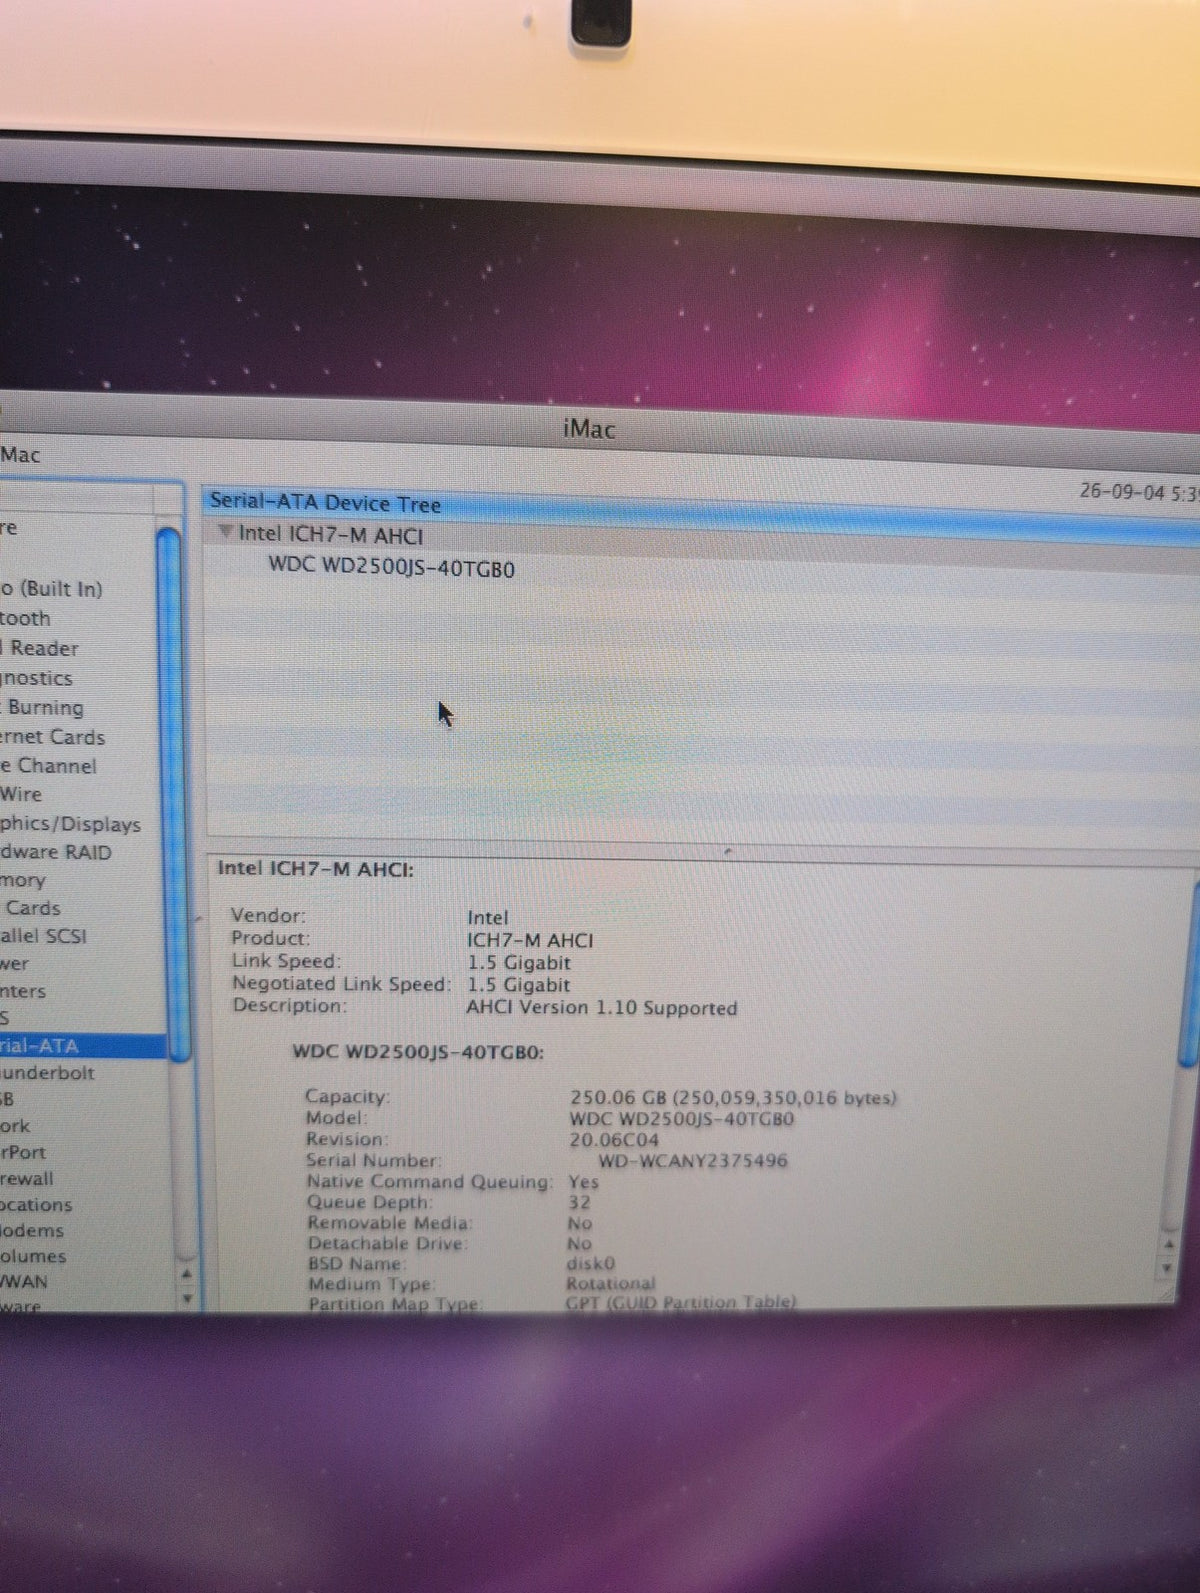Image resolution: width=1200 pixels, height=1593 pixels.
Task: Open Firewall in the sidebar
Action: [x=27, y=1179]
